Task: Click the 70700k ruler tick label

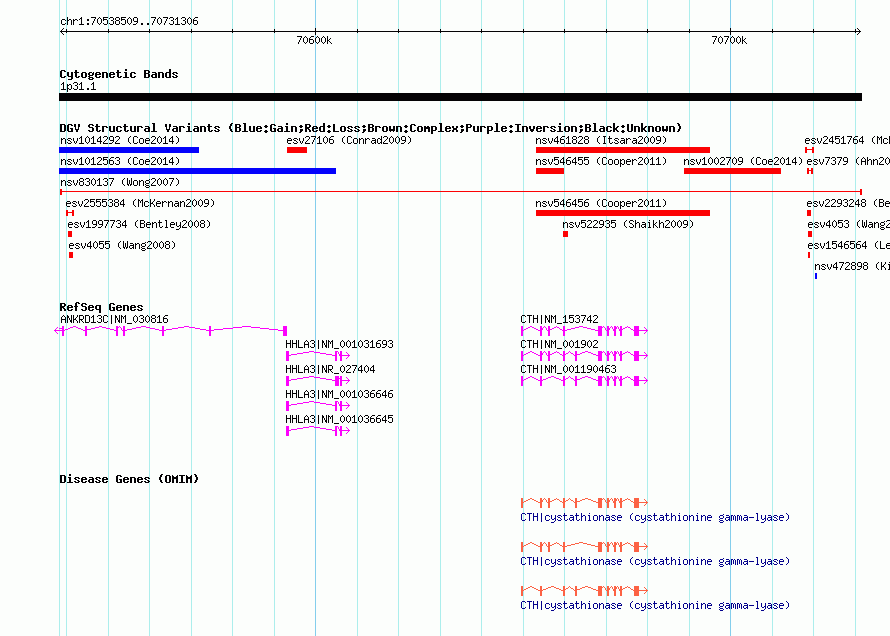Action: point(729,40)
